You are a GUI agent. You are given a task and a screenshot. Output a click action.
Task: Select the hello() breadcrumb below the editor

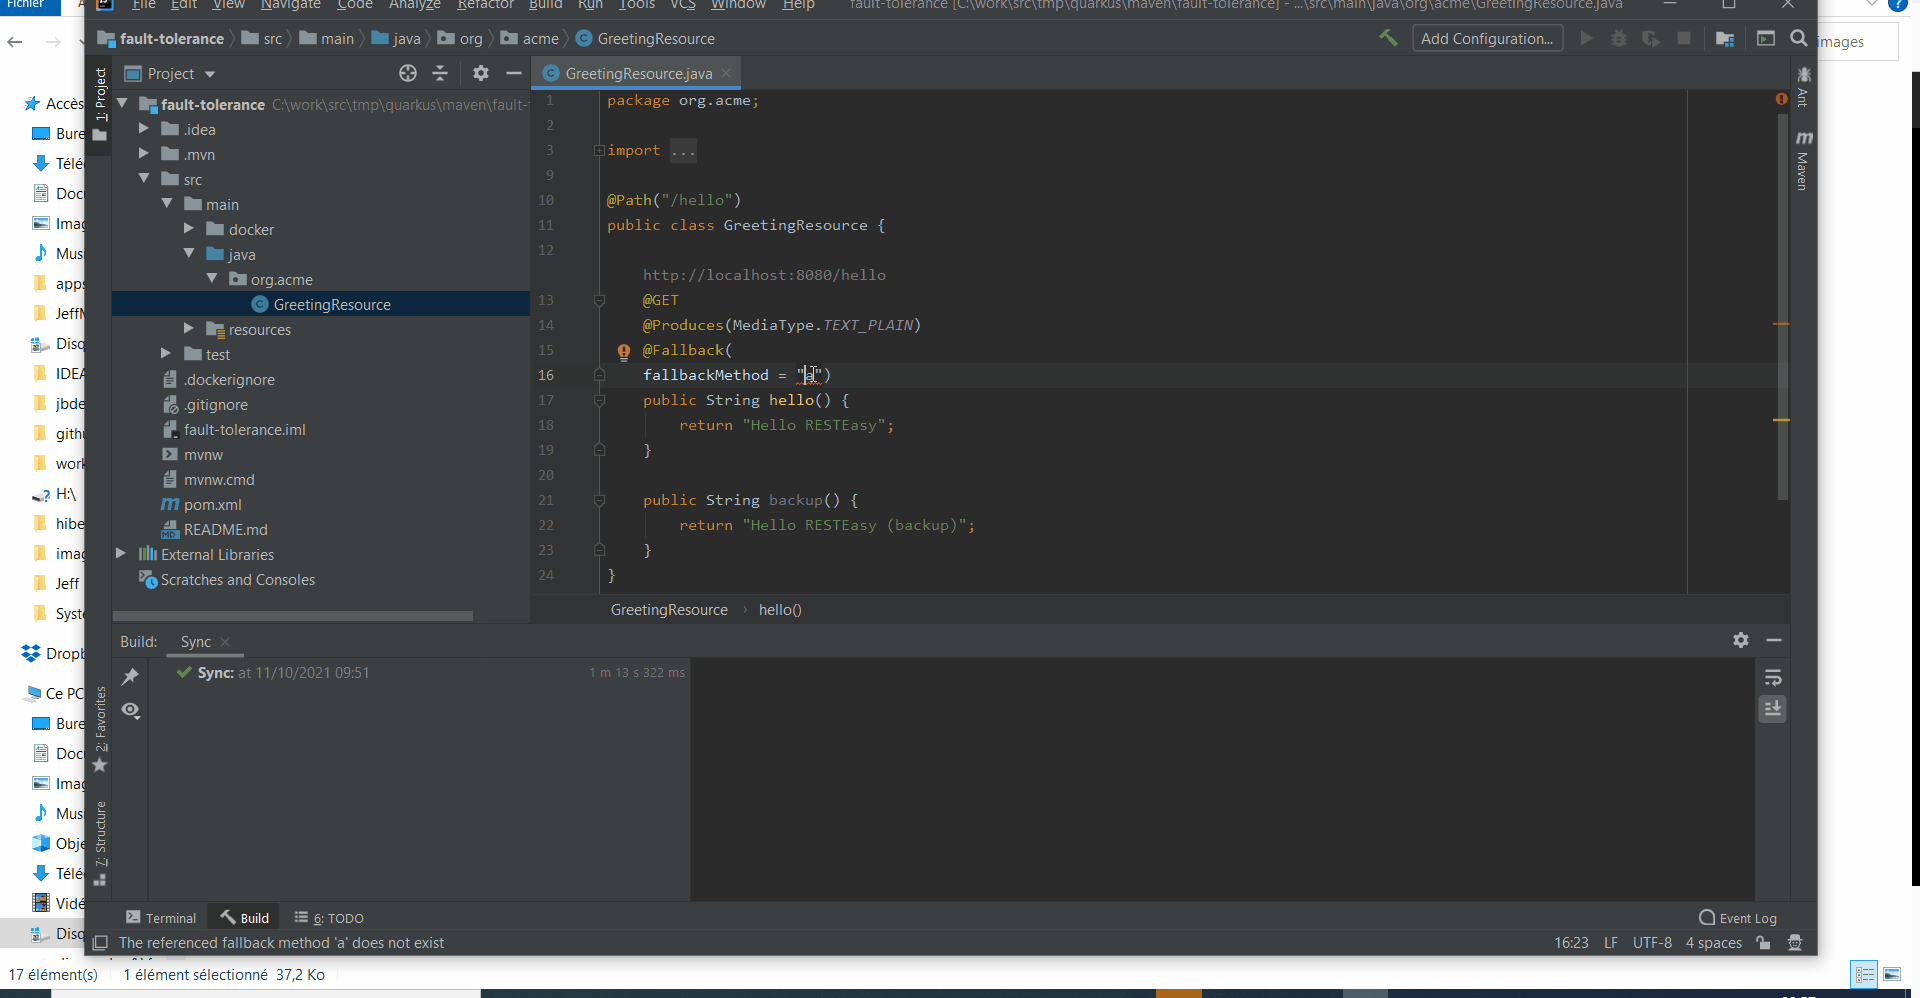[x=780, y=609]
